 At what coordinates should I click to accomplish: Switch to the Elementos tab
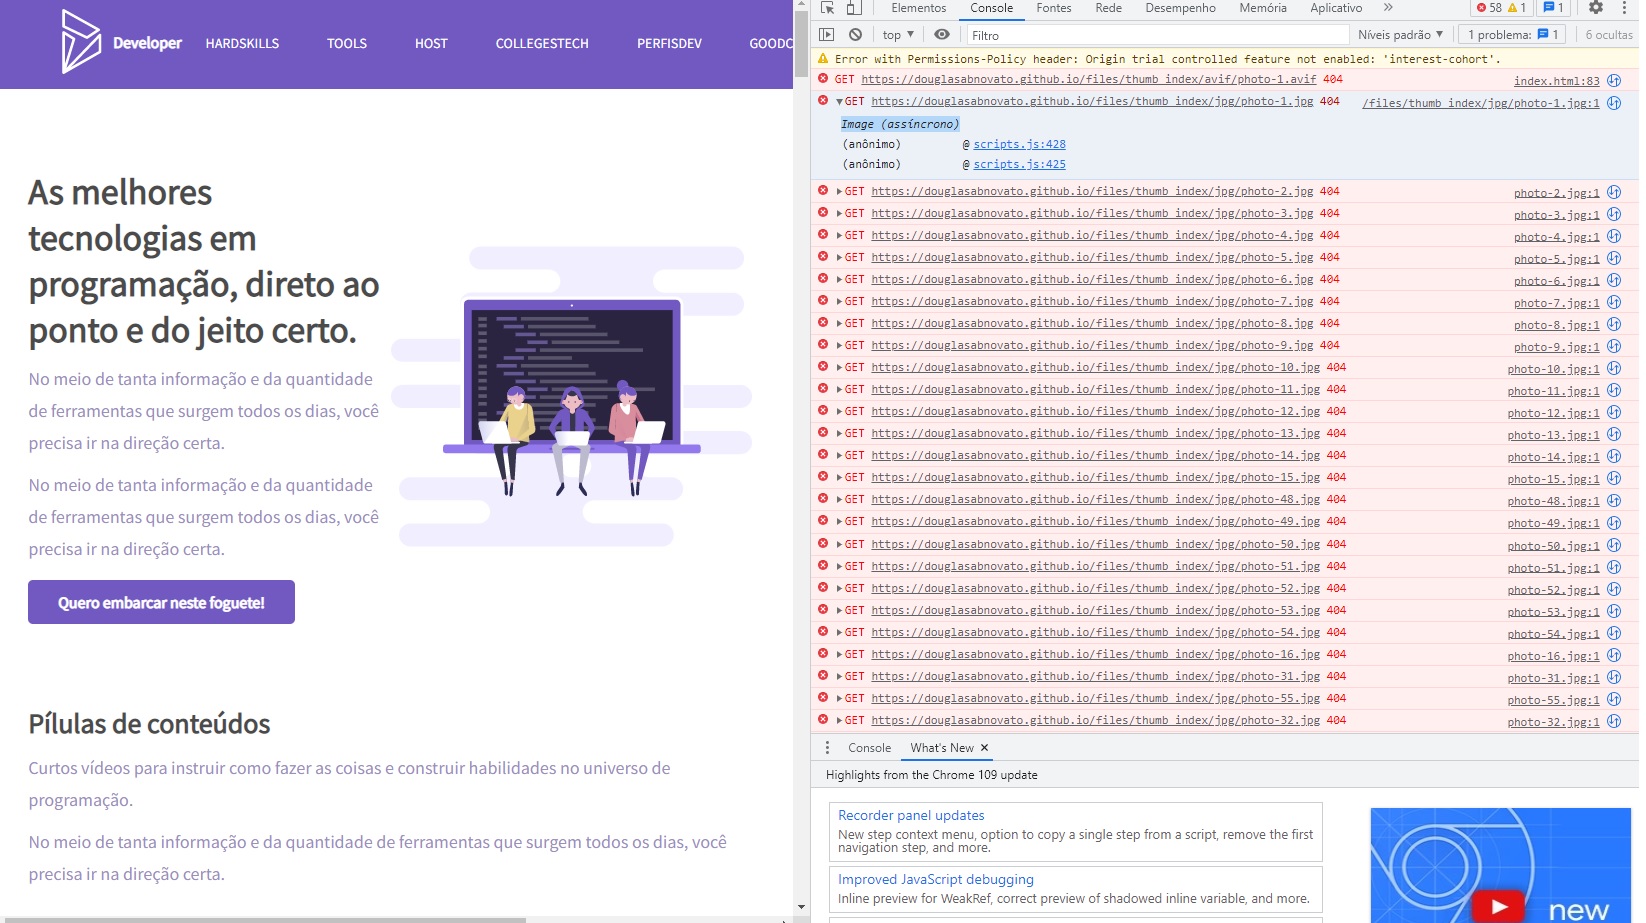point(918,8)
